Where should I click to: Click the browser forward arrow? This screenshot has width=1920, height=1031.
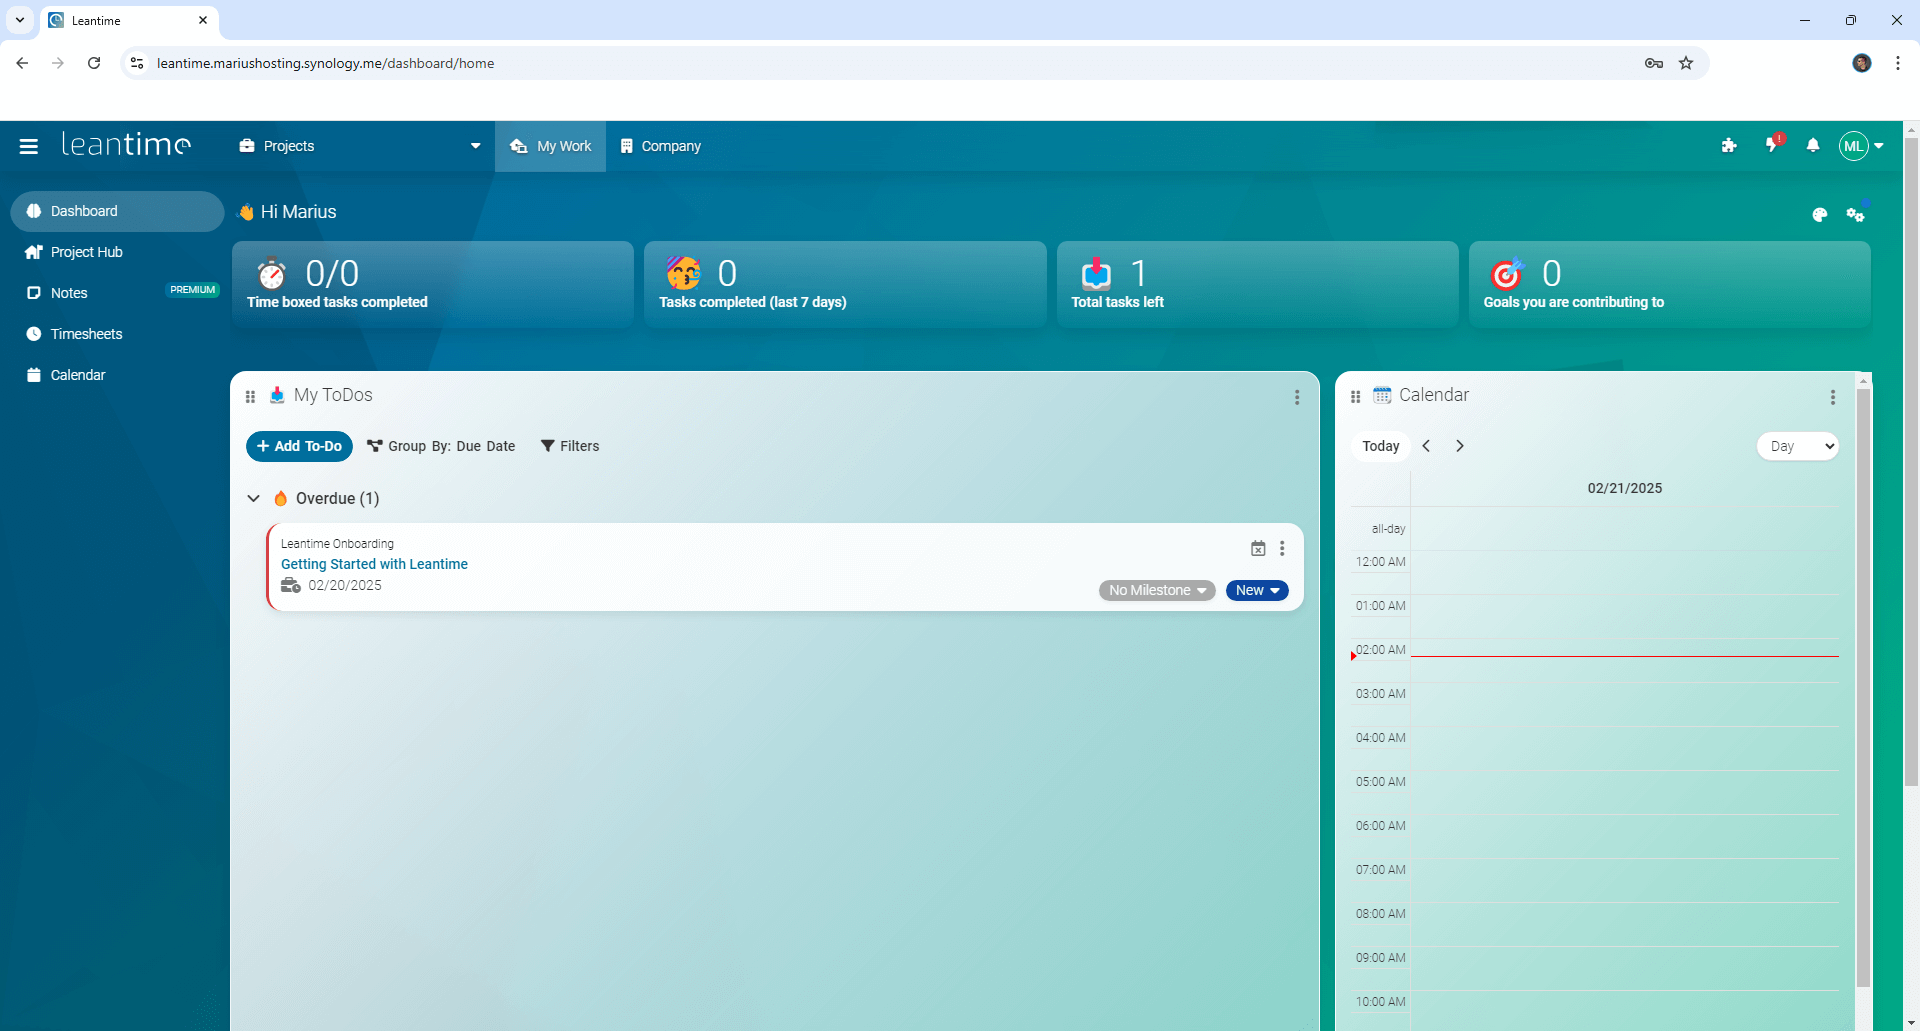coord(58,63)
